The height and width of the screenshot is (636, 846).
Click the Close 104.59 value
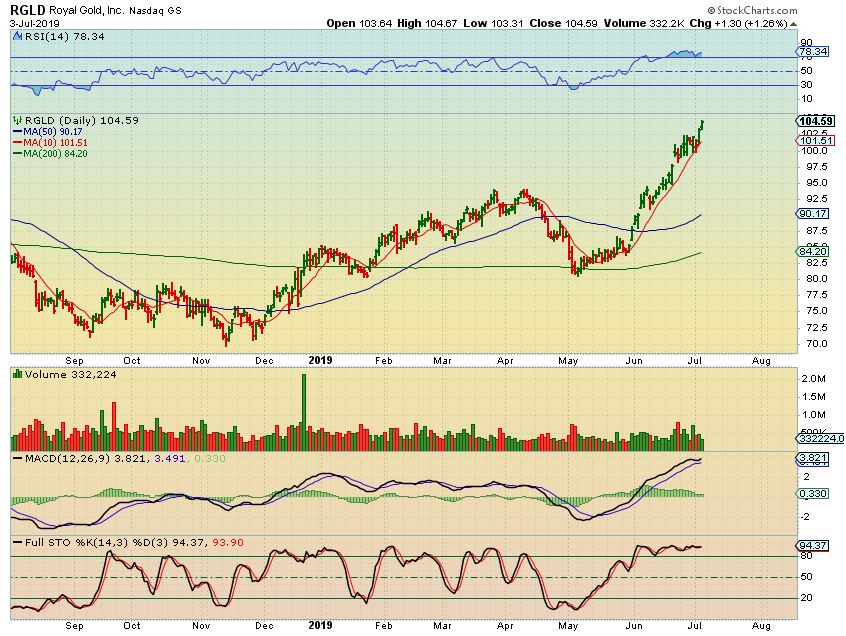[563, 24]
